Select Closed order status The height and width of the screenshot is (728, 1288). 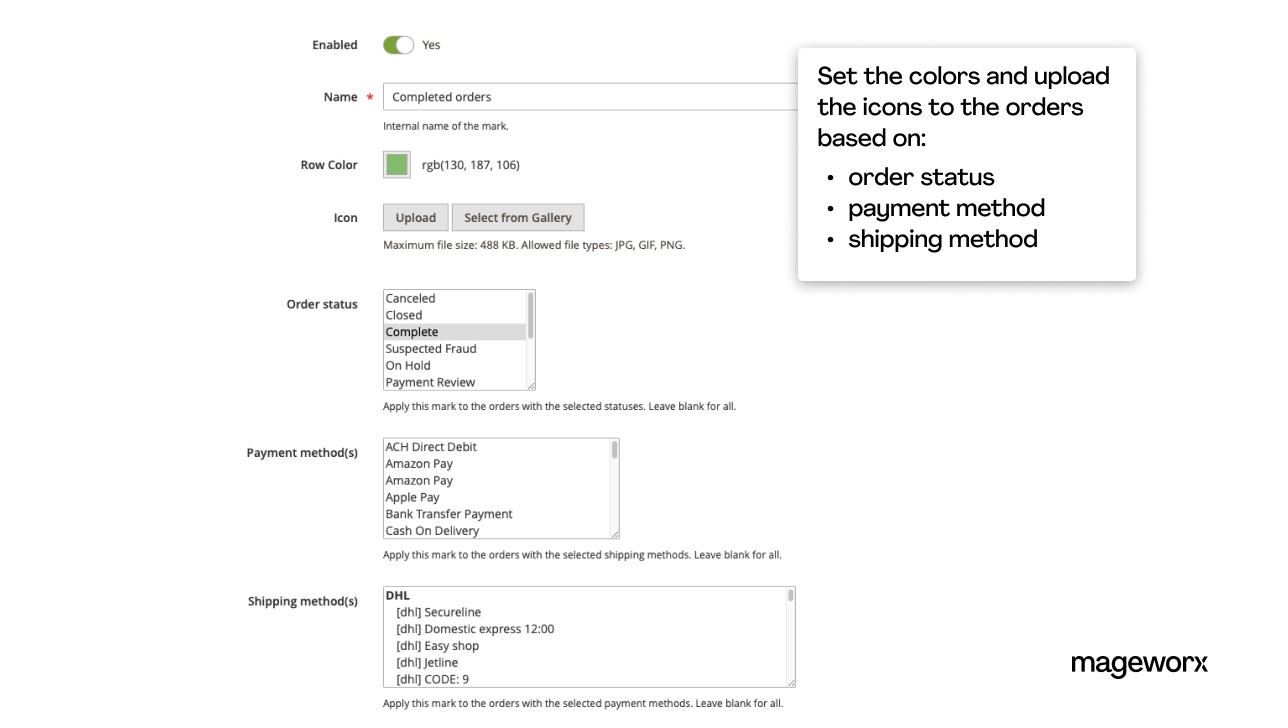(x=440, y=314)
